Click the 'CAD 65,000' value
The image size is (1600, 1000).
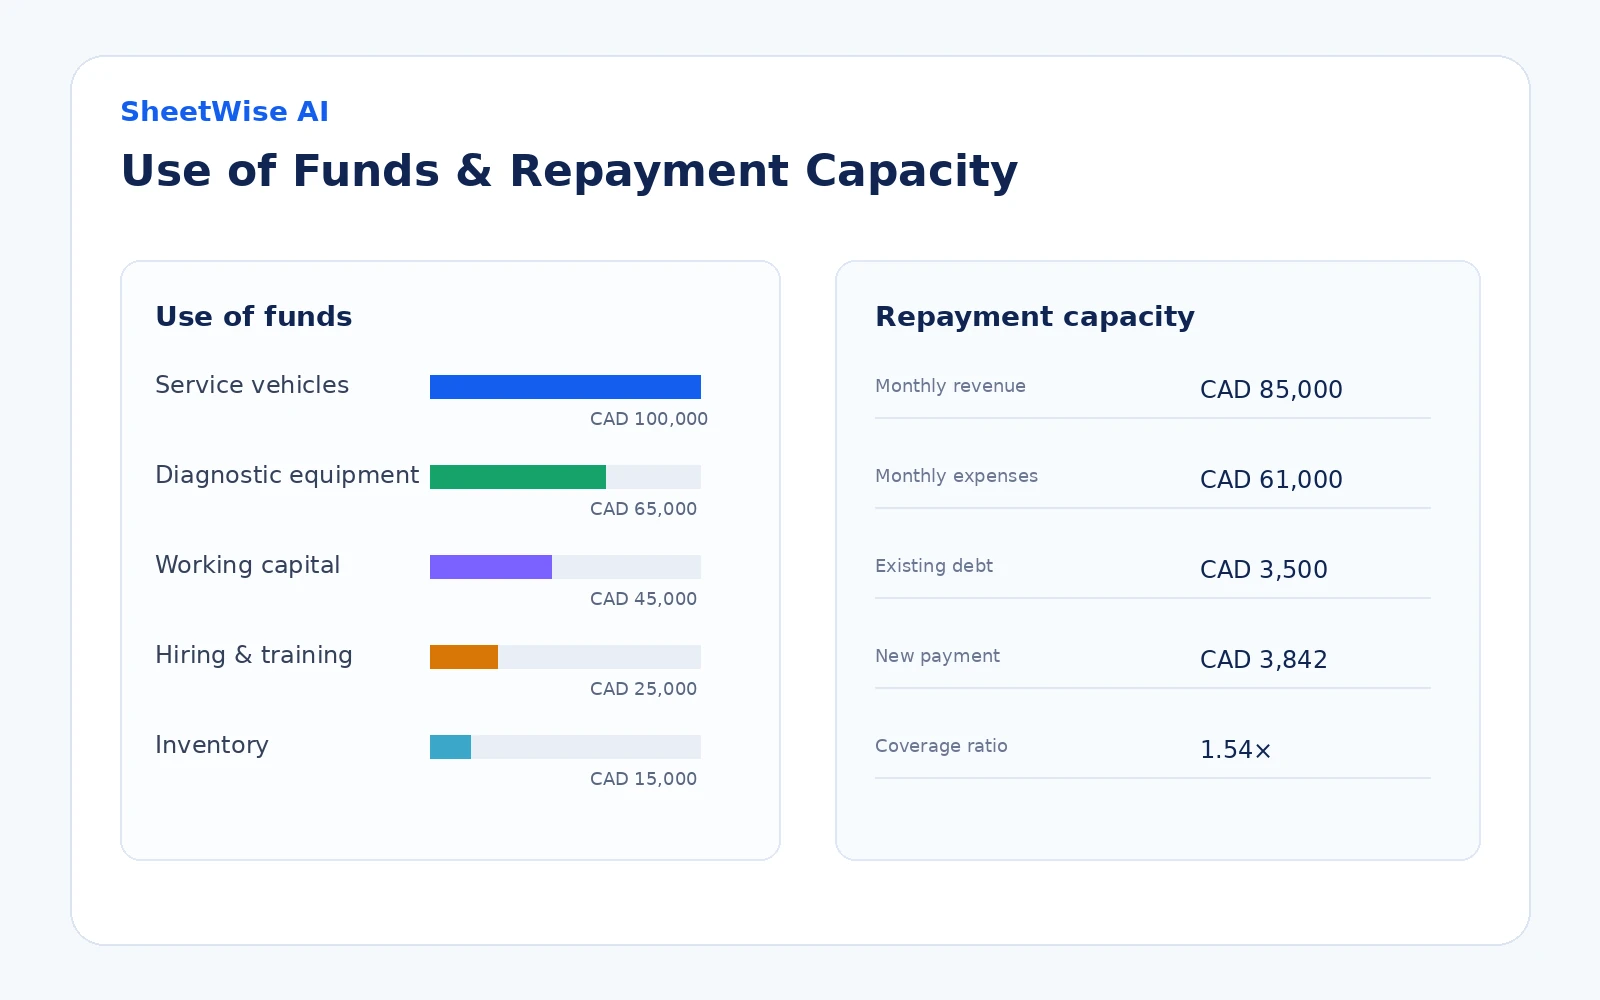(x=643, y=509)
